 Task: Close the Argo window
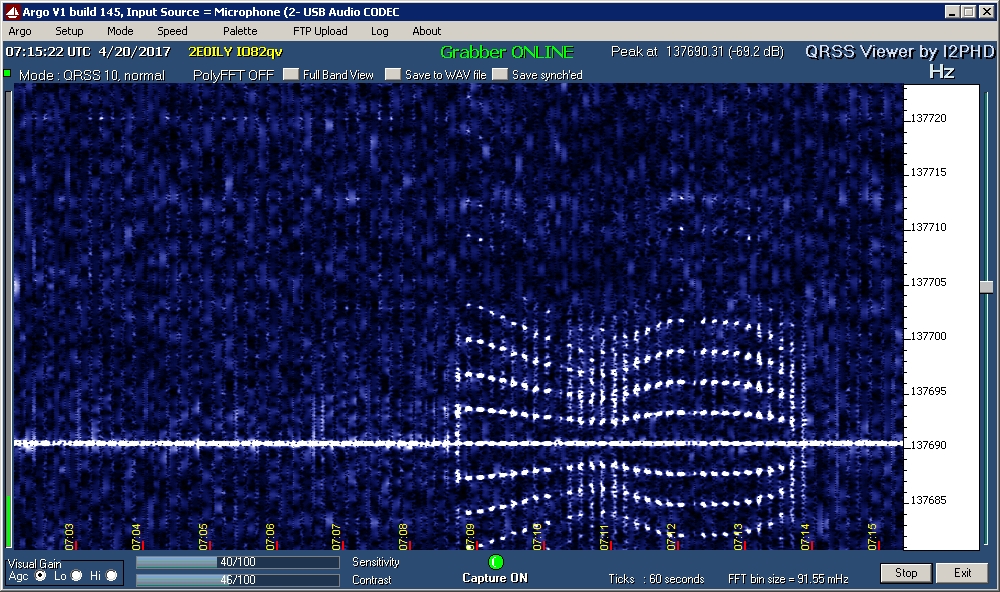coord(987,11)
